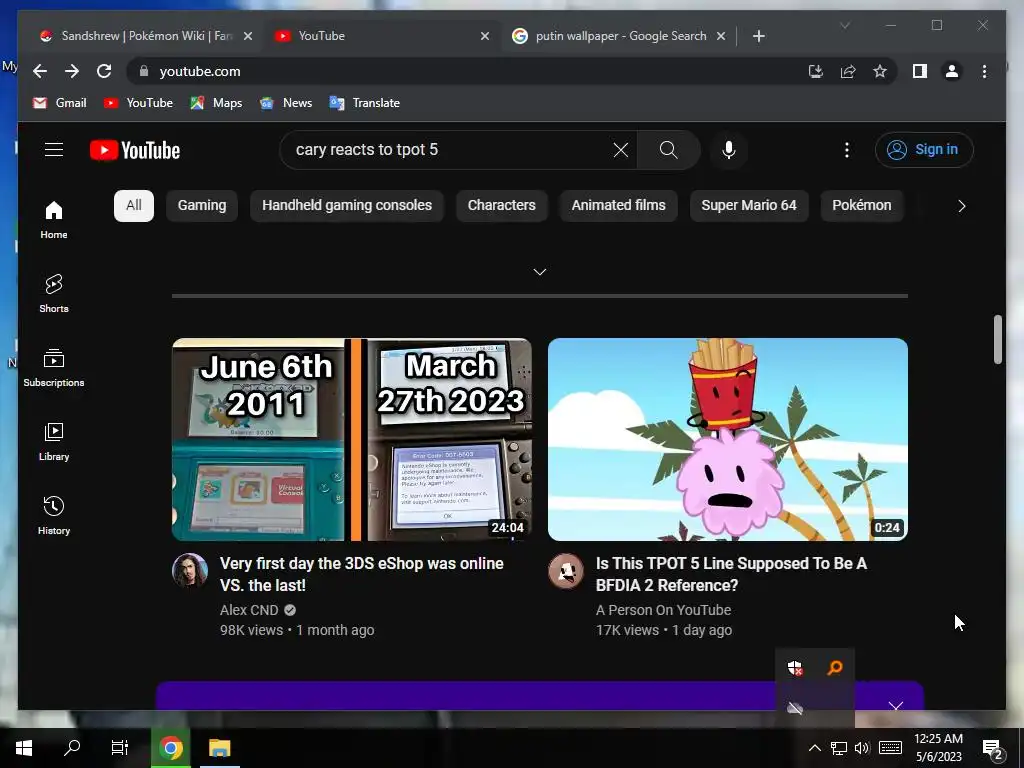Open Shorts in the sidebar
This screenshot has height=768, width=1024.
54,294
